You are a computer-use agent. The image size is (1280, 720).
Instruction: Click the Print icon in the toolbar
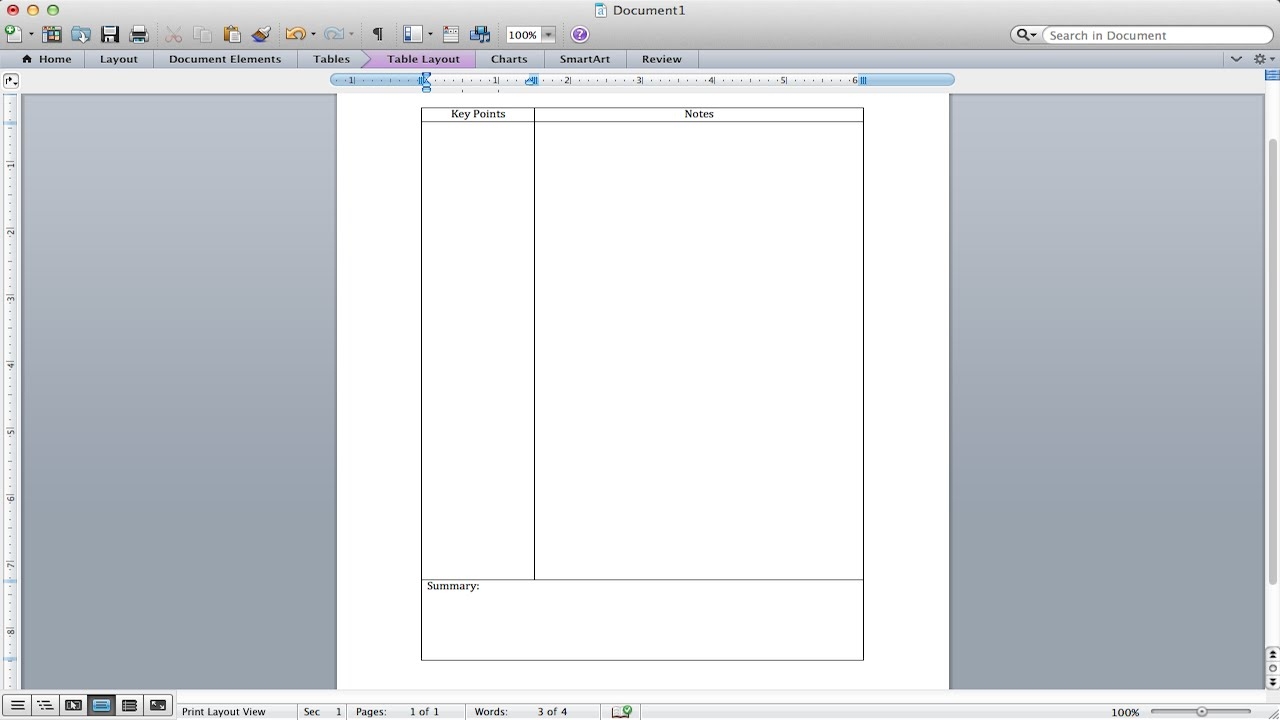pos(139,34)
